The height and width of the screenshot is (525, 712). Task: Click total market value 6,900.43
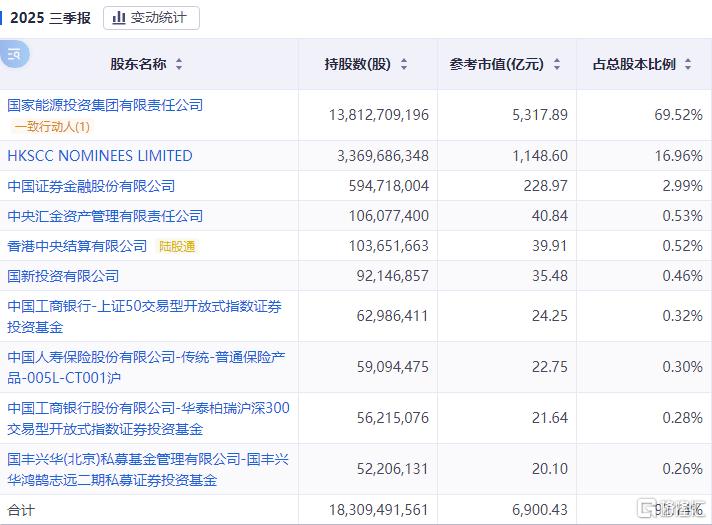pyautogui.click(x=540, y=510)
